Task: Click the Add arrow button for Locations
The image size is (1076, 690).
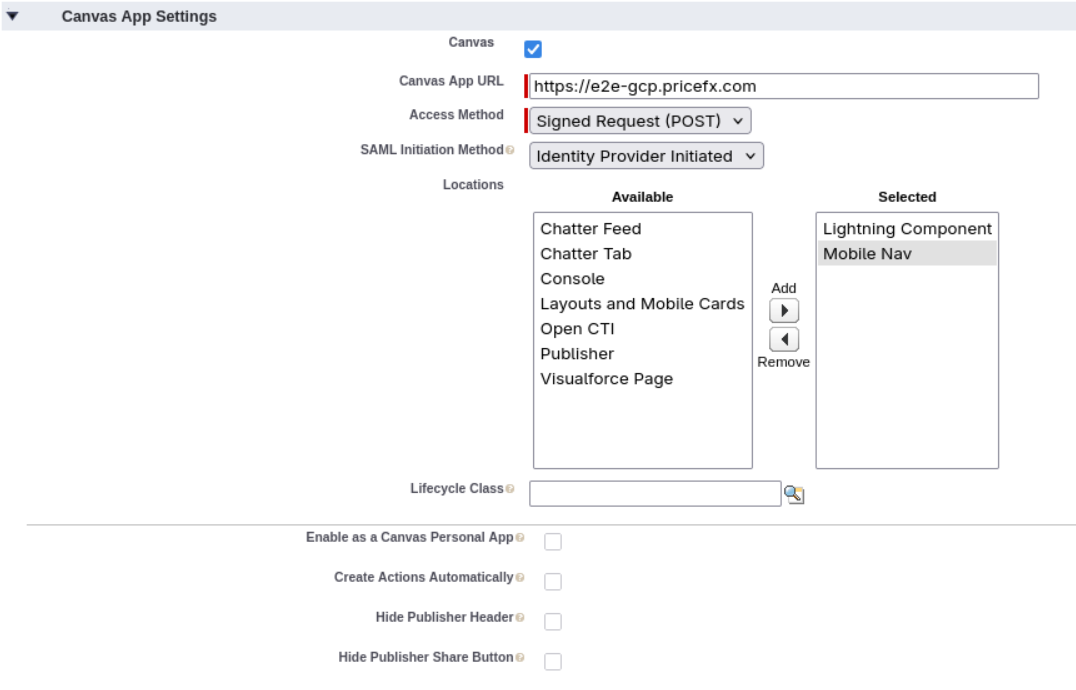Action: click(x=784, y=309)
